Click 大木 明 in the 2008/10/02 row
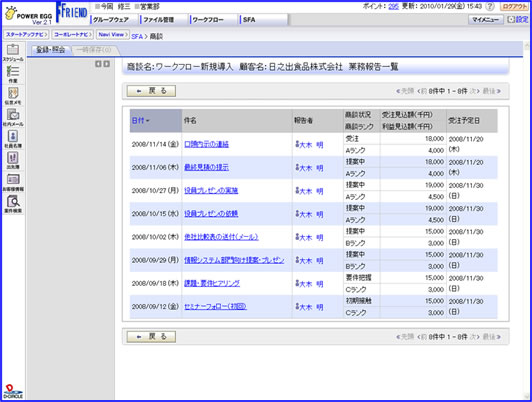This screenshot has height=402, width=532. click(311, 237)
